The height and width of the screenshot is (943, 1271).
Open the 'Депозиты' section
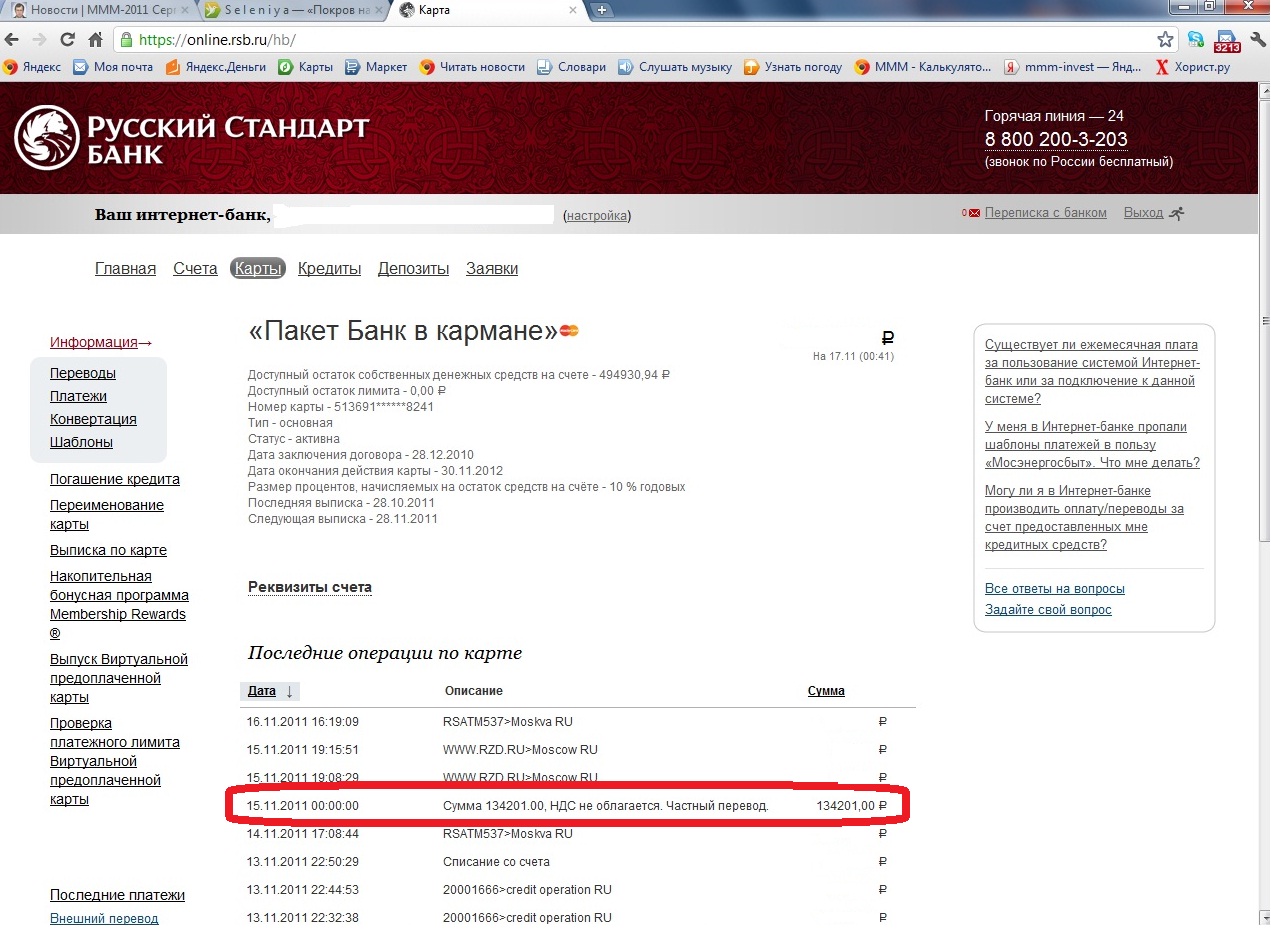pyautogui.click(x=413, y=269)
